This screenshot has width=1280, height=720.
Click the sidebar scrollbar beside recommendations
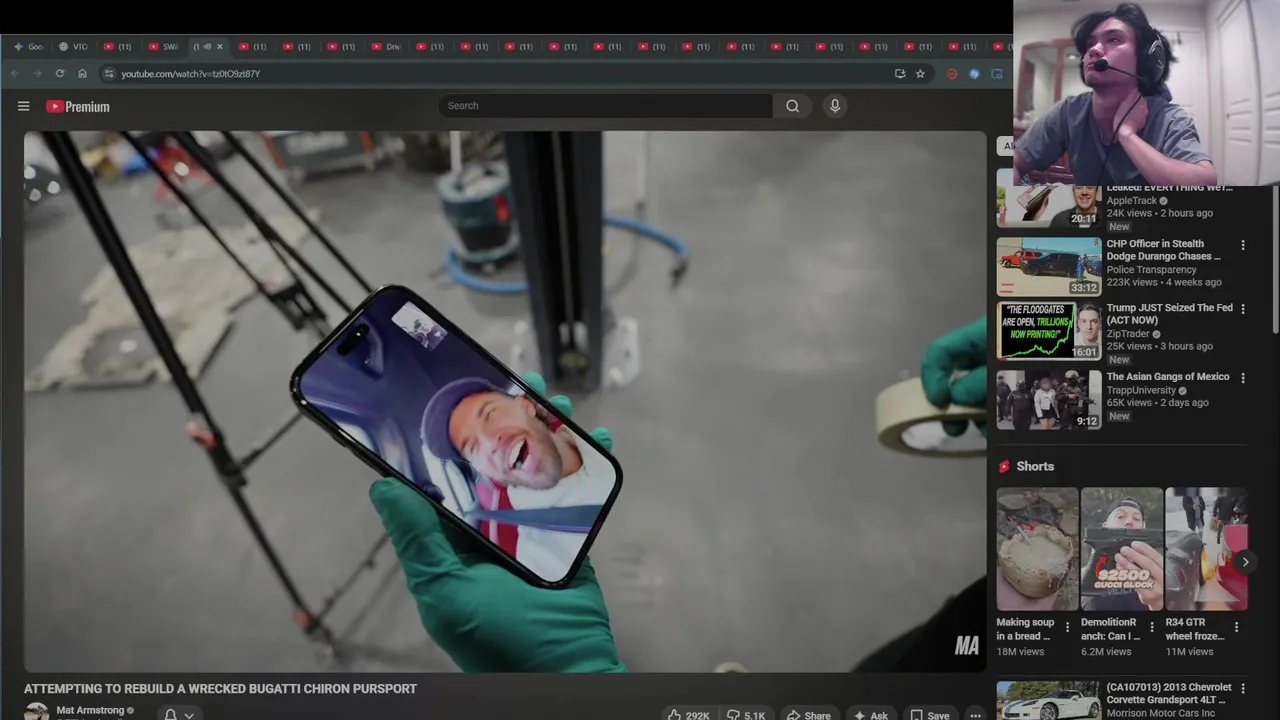point(1274,260)
